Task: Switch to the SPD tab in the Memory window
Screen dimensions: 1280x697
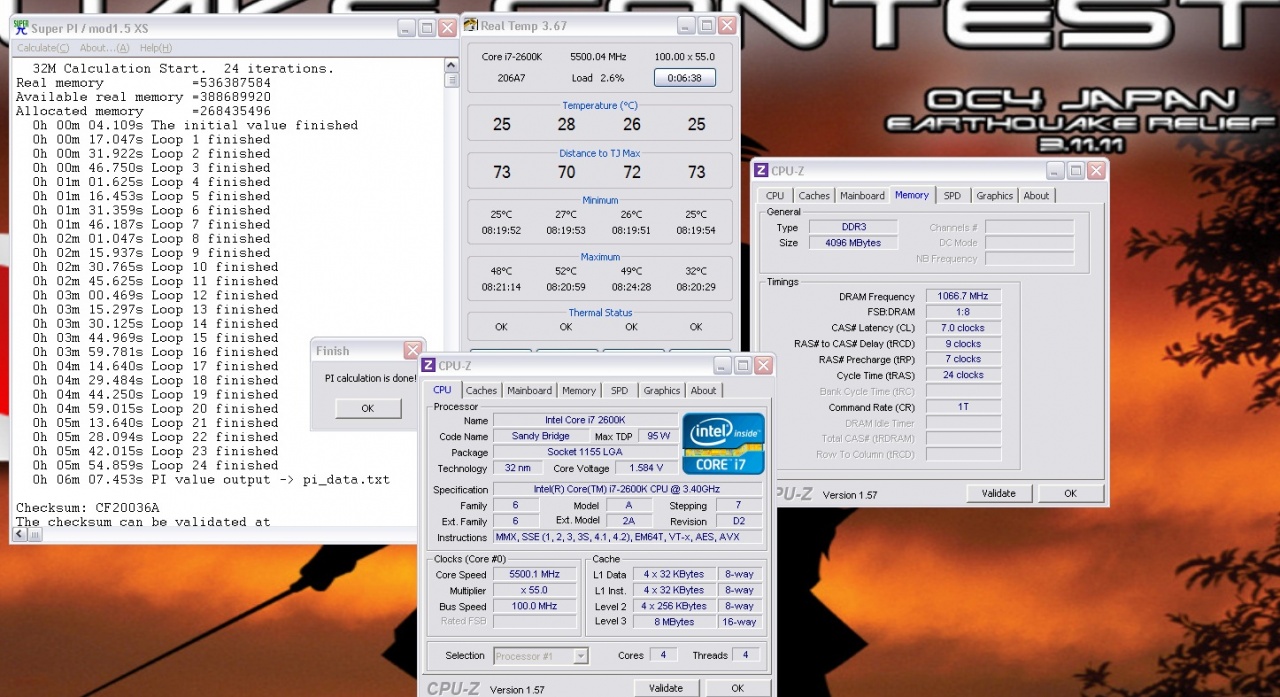Action: (x=952, y=196)
